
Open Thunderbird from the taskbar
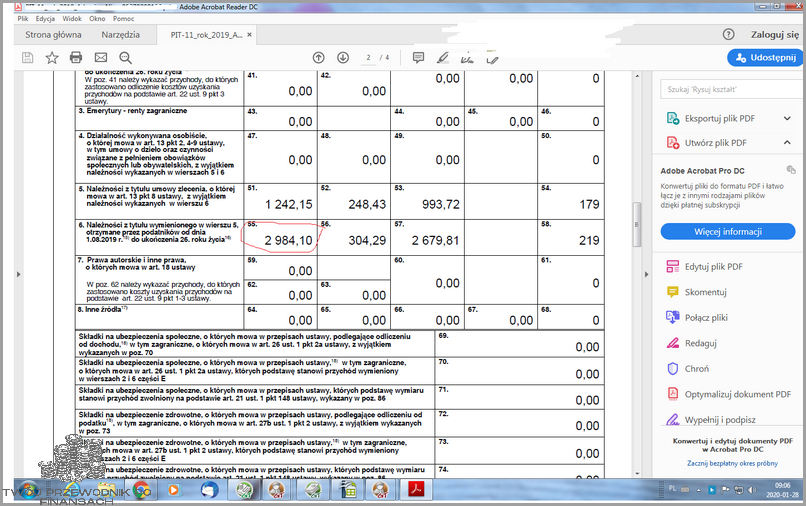(x=210, y=490)
